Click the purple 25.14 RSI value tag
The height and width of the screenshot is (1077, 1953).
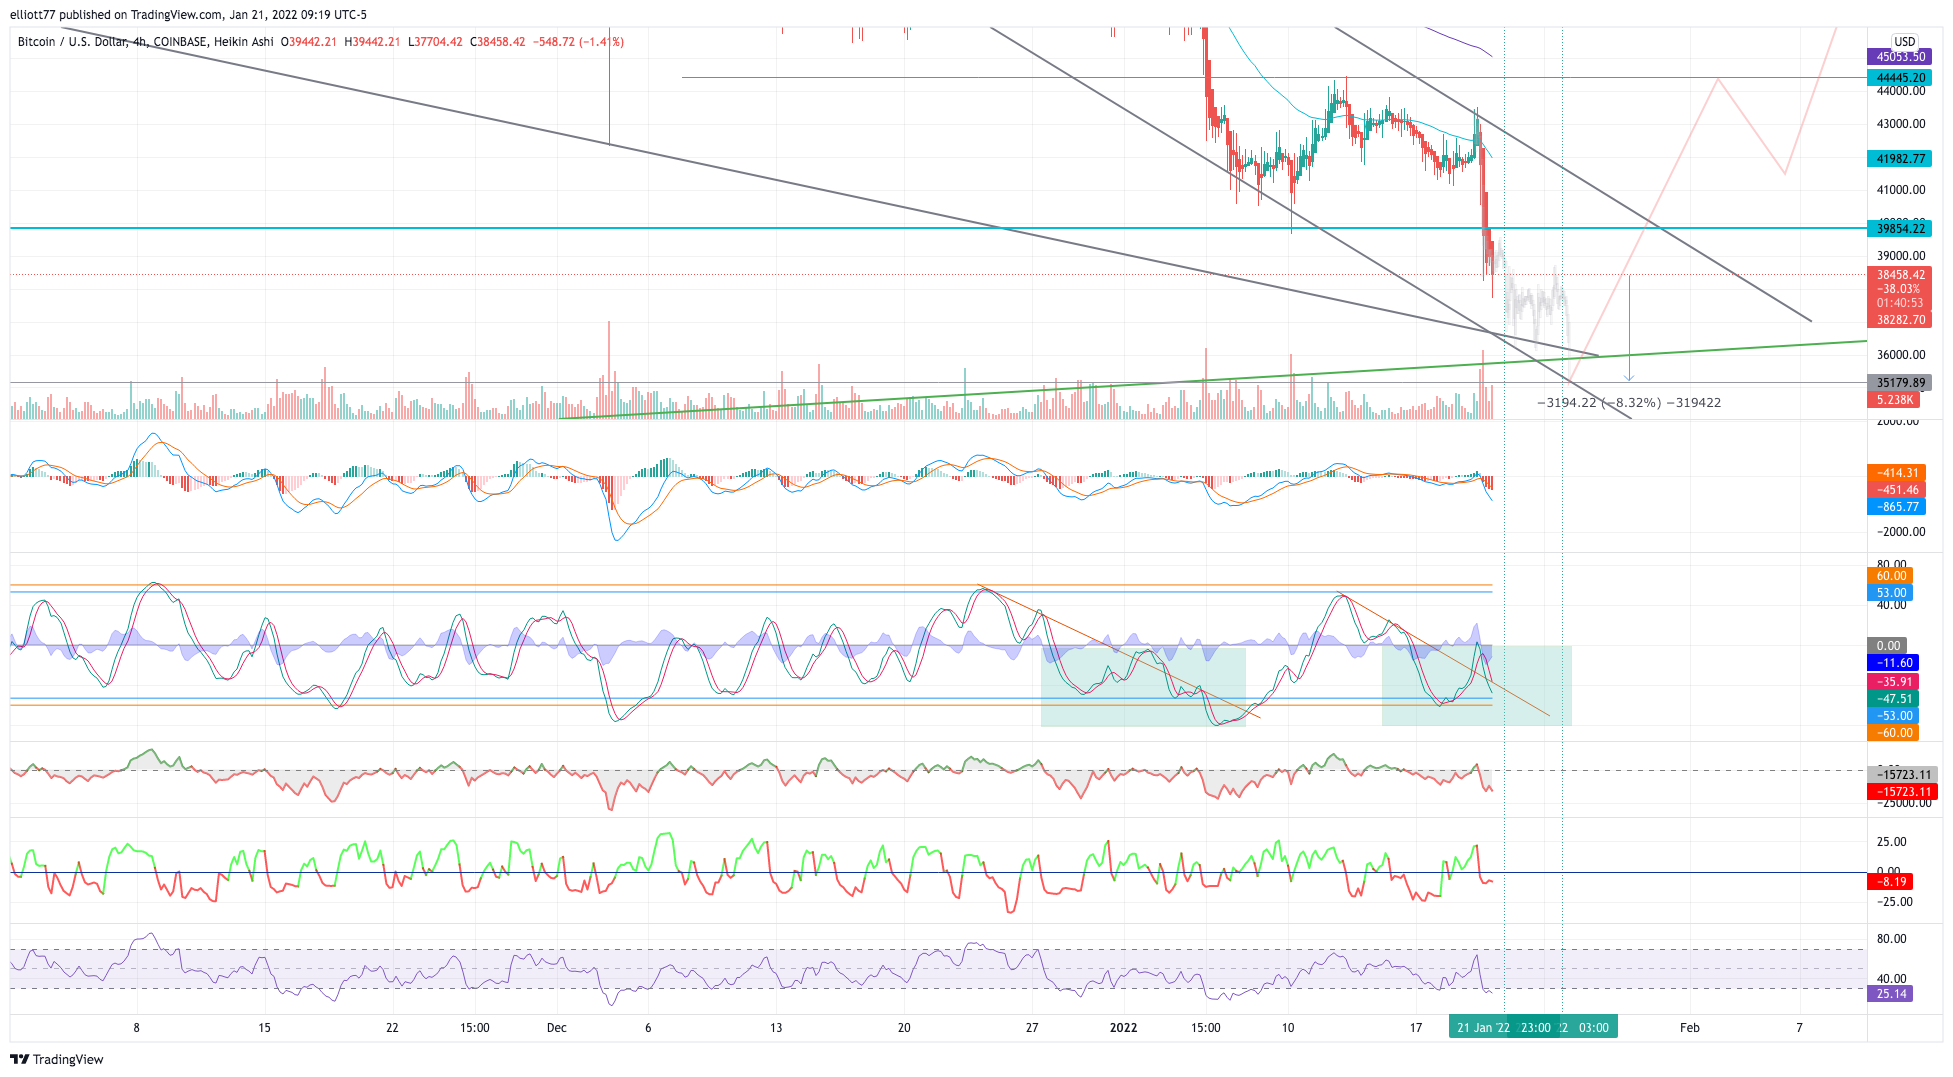coord(1889,994)
